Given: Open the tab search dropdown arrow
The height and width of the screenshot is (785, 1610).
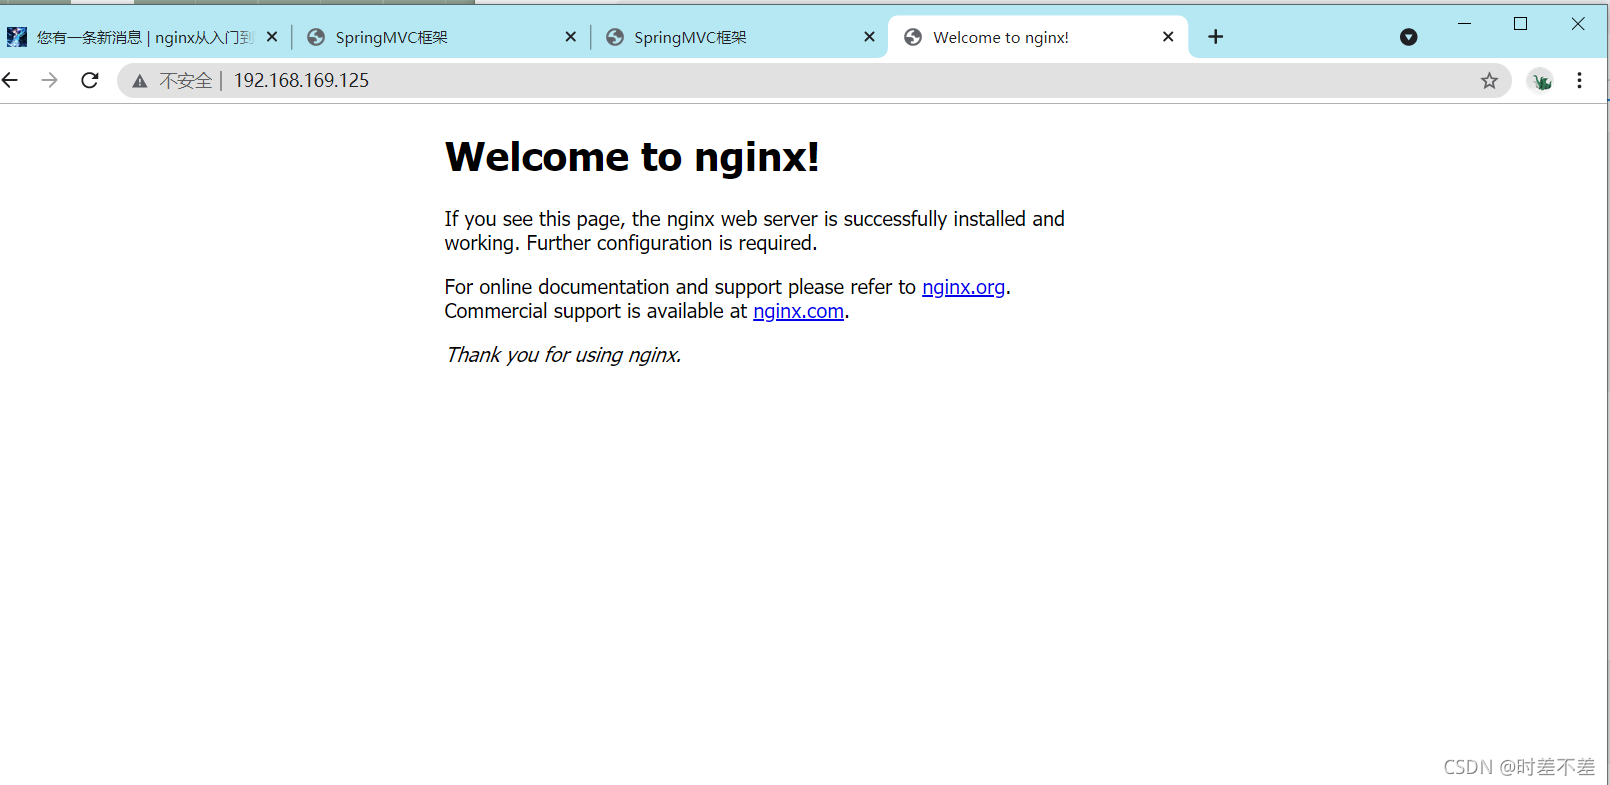Looking at the screenshot, I should (1408, 37).
